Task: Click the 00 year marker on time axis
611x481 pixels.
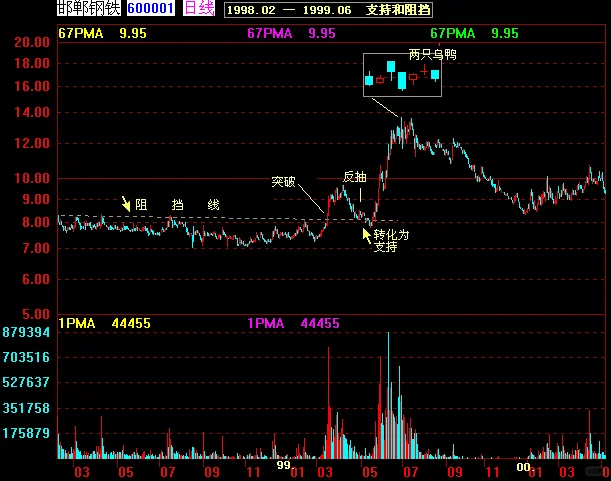Action: coord(523,467)
